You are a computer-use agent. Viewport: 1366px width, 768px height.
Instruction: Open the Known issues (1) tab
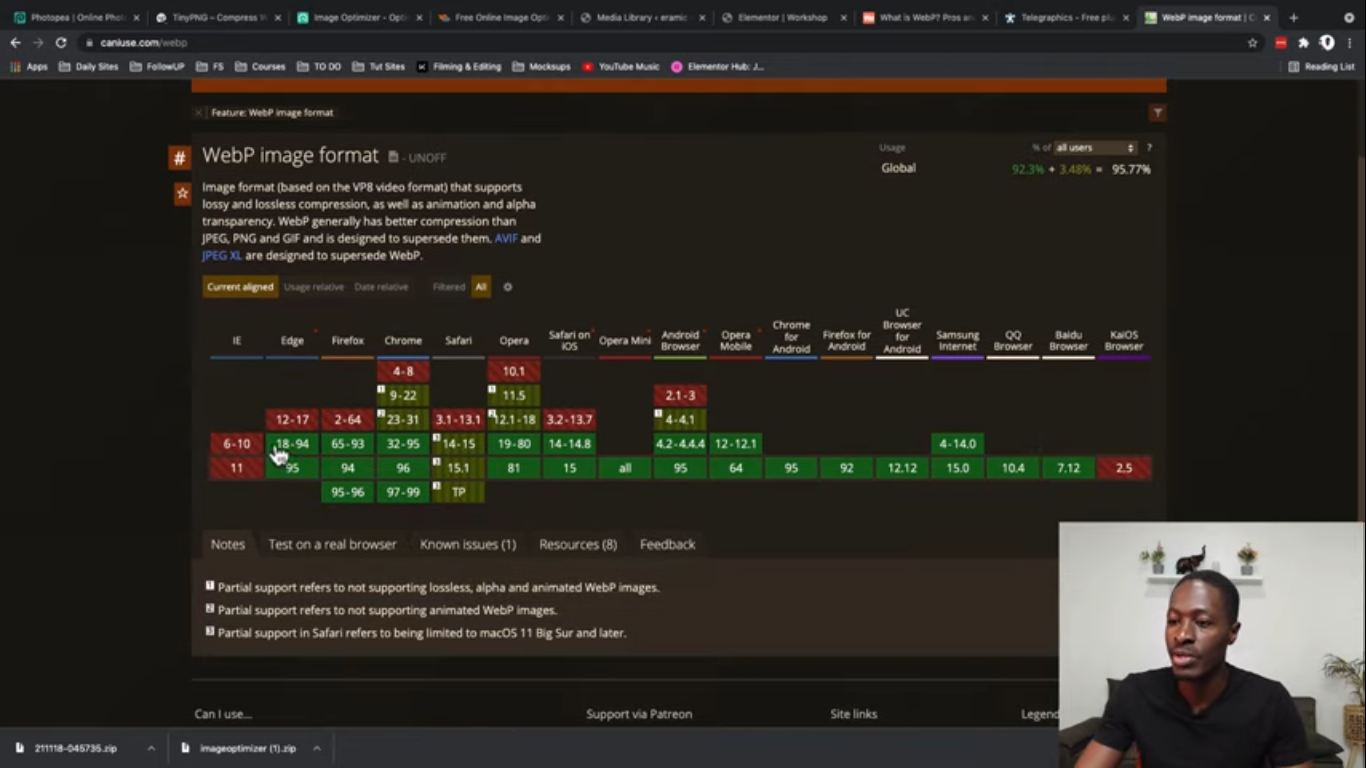click(x=468, y=545)
